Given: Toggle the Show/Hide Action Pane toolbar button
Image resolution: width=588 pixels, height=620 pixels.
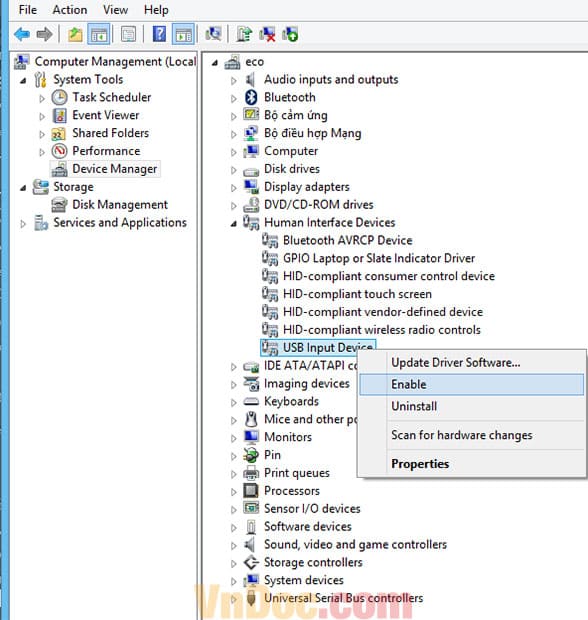Looking at the screenshot, I should click(183, 34).
